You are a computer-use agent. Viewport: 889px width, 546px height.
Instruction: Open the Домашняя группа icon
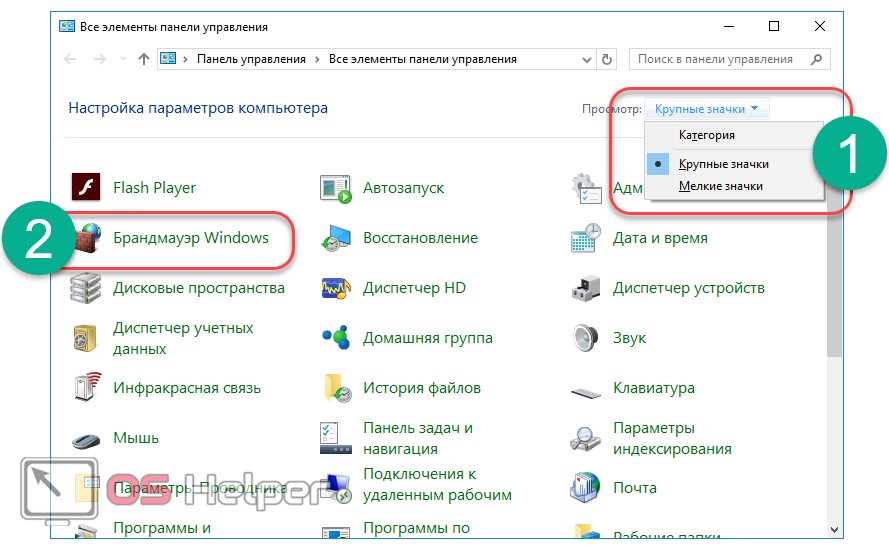click(x=336, y=338)
